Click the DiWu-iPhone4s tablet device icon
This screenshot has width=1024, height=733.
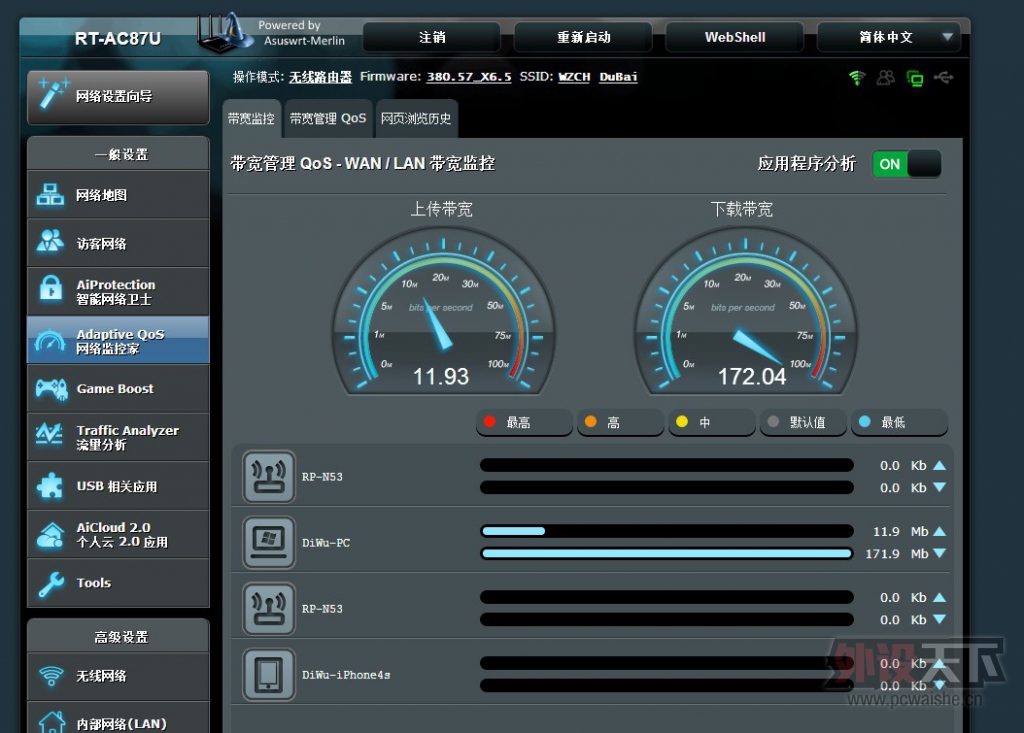point(268,674)
